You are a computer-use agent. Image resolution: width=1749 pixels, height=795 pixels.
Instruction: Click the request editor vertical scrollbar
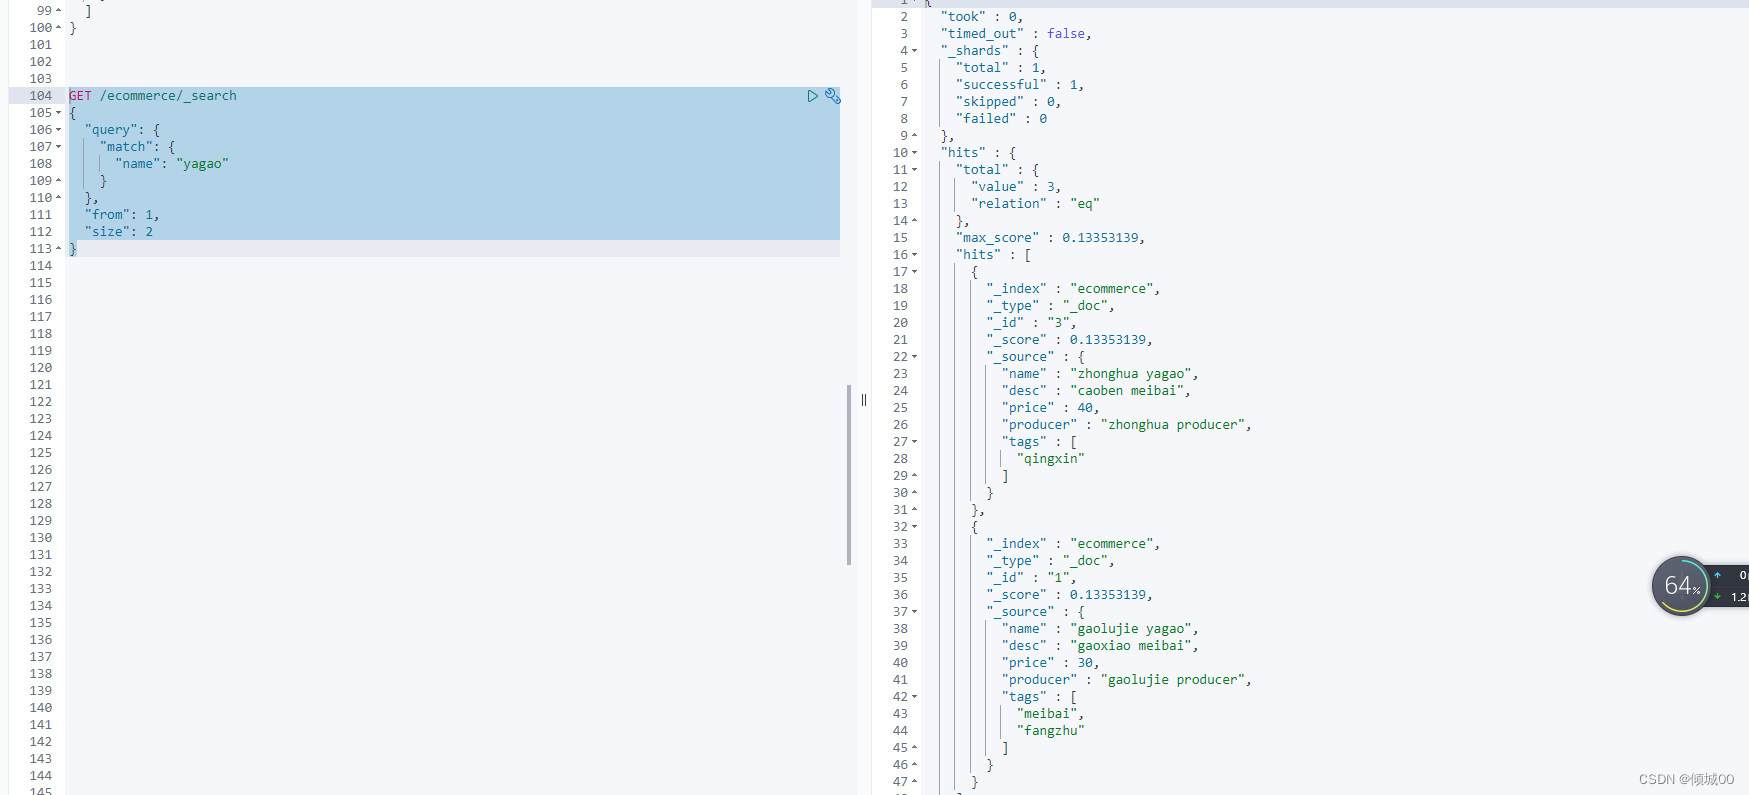(x=849, y=475)
